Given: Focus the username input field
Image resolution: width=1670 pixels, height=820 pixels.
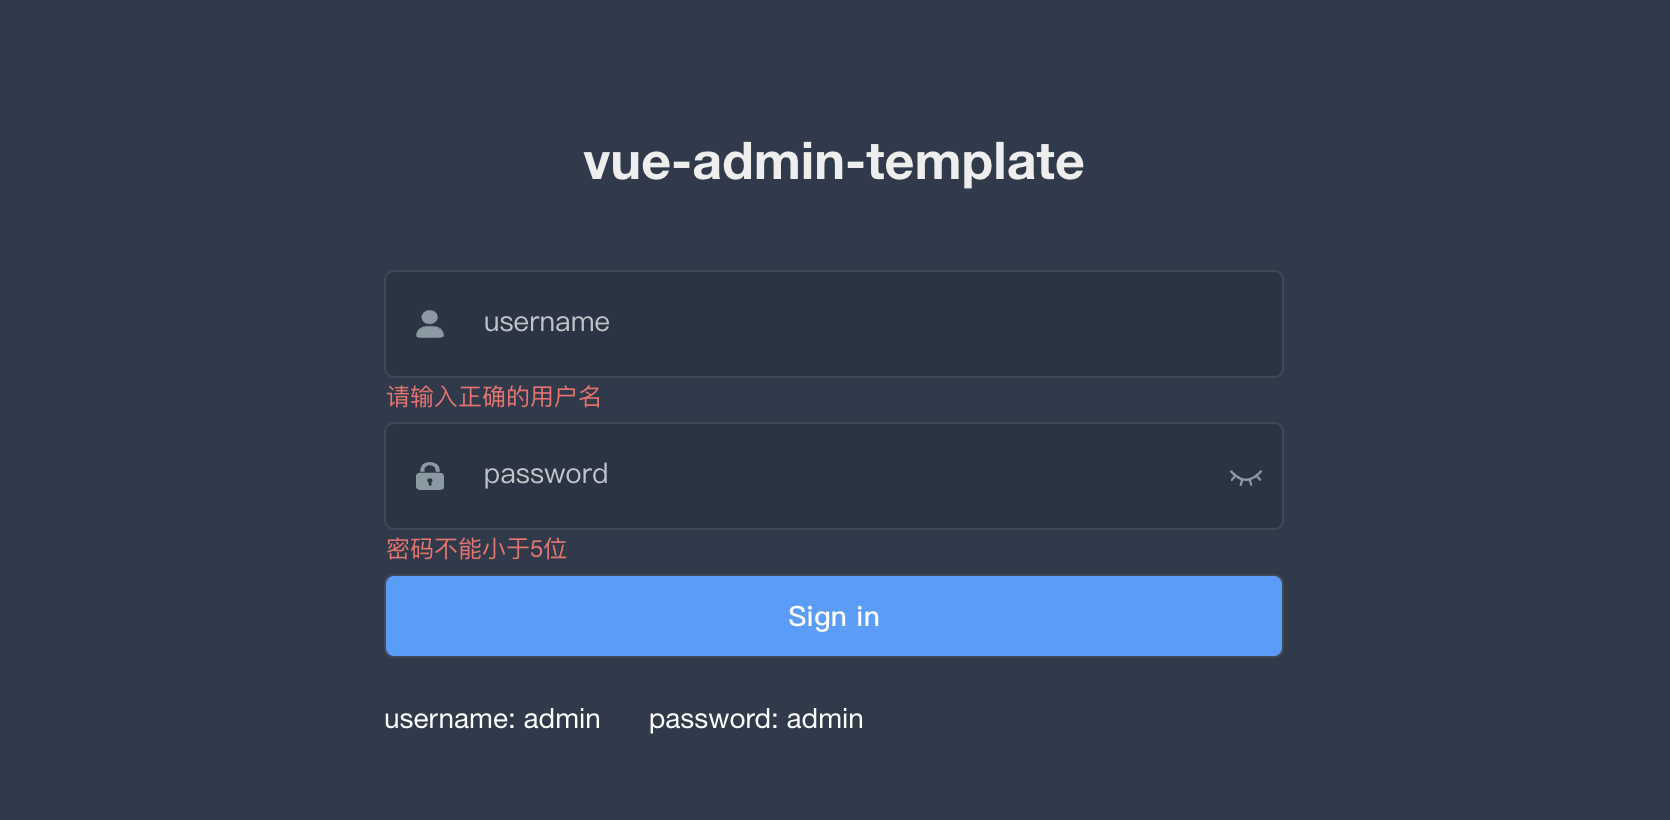Looking at the screenshot, I should tap(800, 322).
